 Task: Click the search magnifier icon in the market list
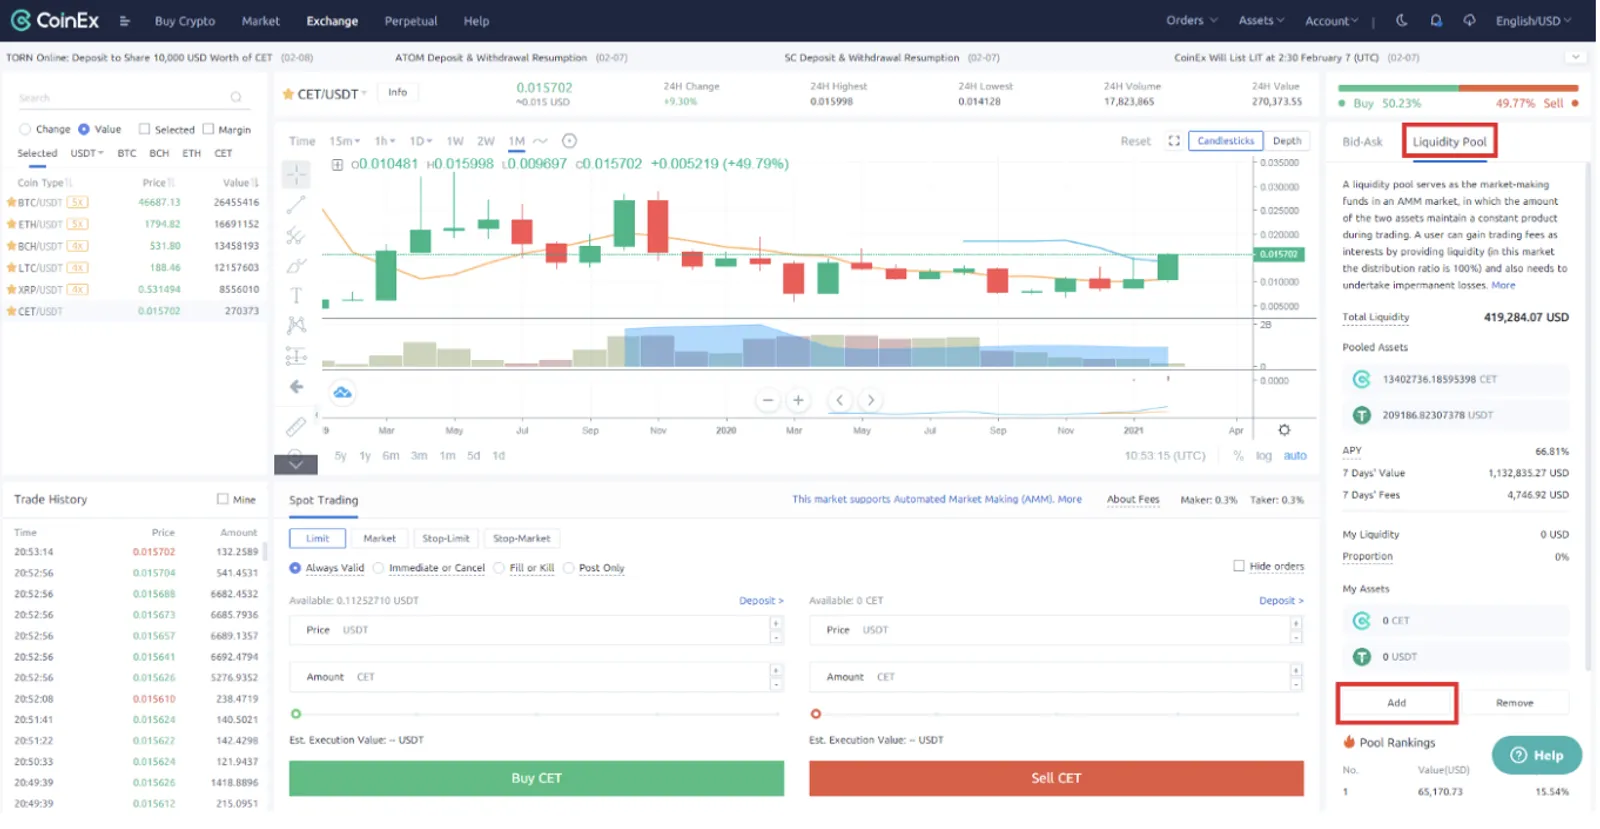236,97
